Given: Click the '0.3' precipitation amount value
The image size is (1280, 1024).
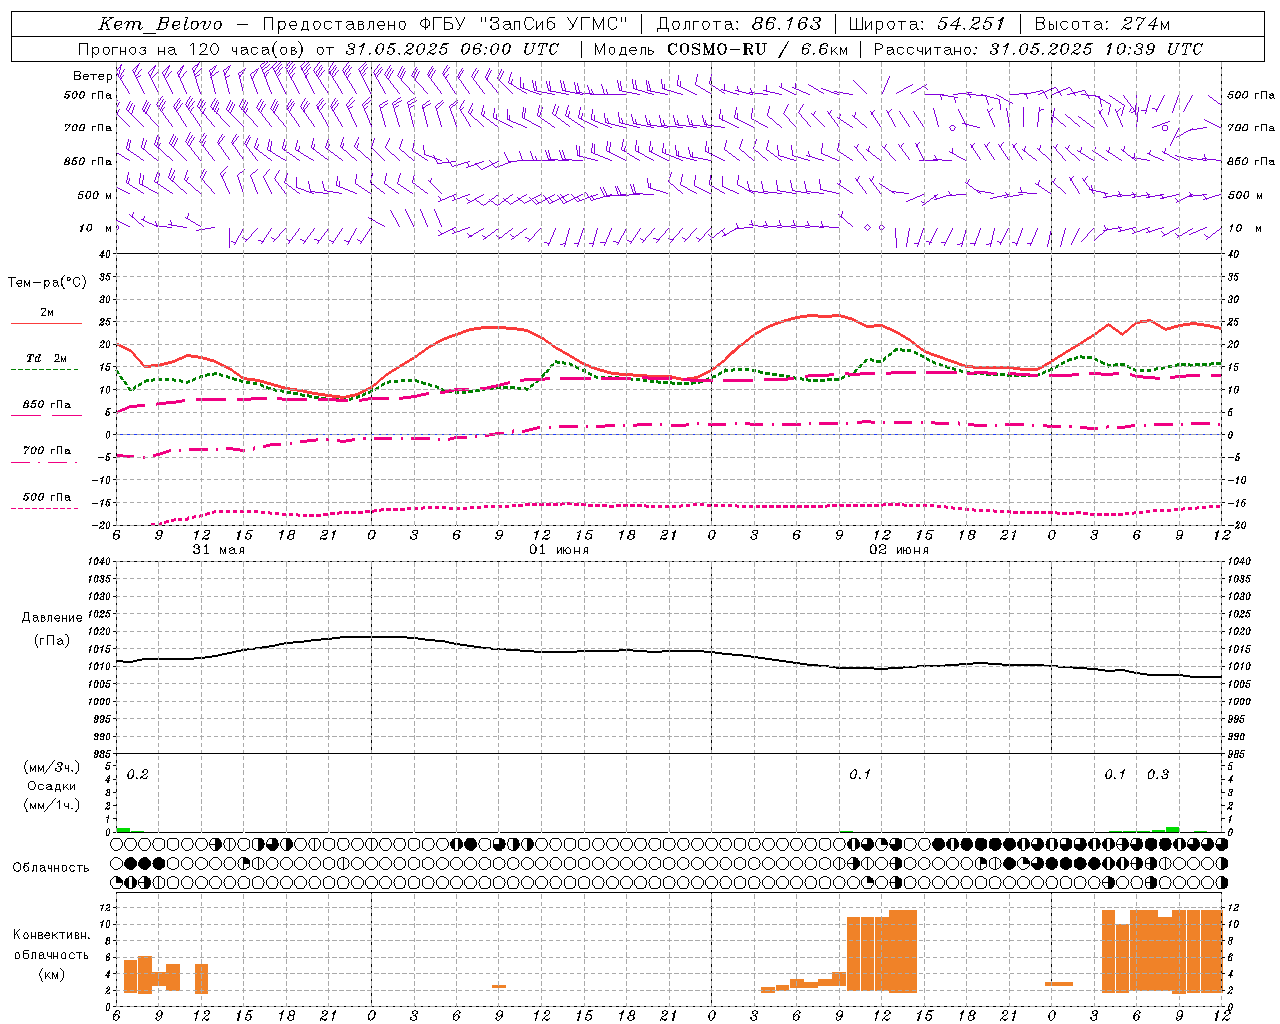Looking at the screenshot, I should pos(1158,774).
